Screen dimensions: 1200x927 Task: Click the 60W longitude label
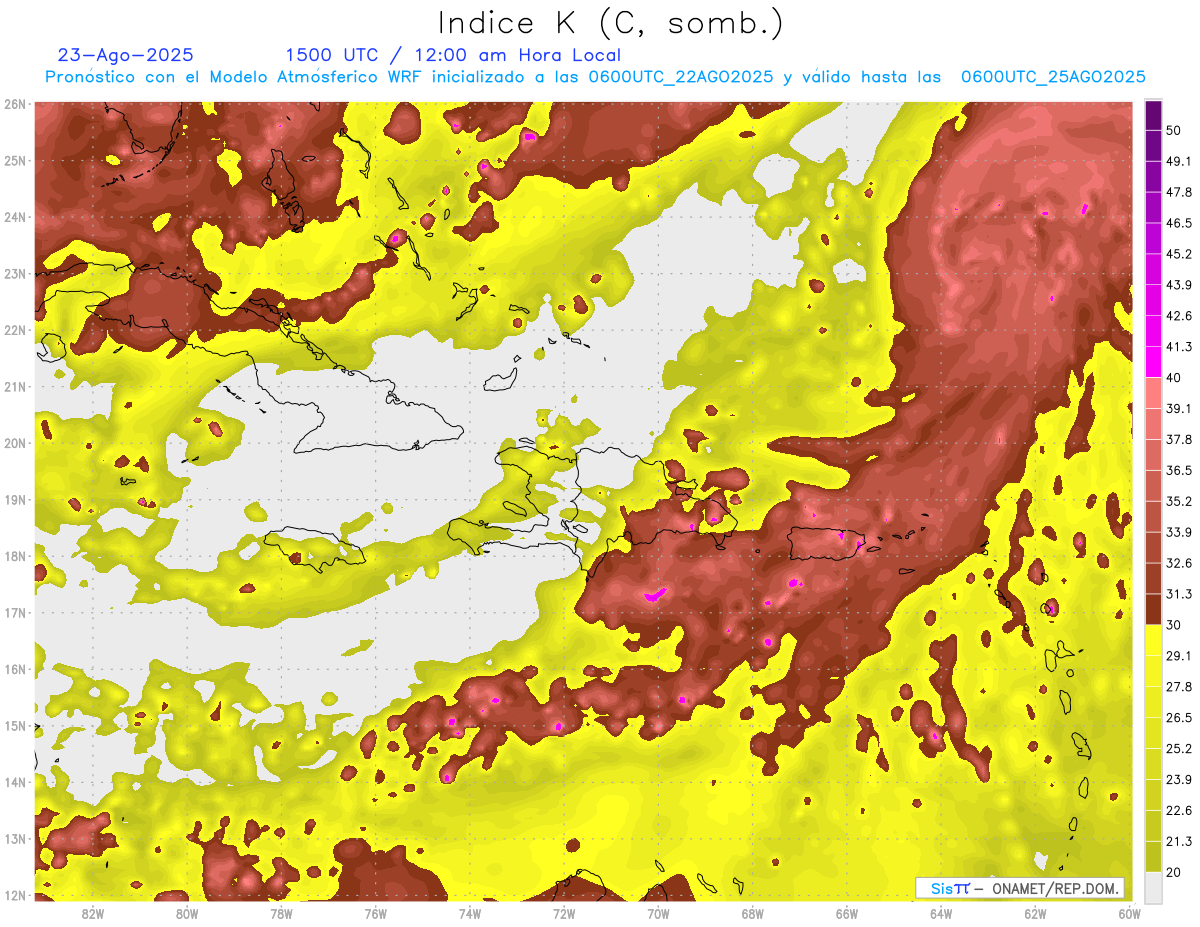[1129, 913]
